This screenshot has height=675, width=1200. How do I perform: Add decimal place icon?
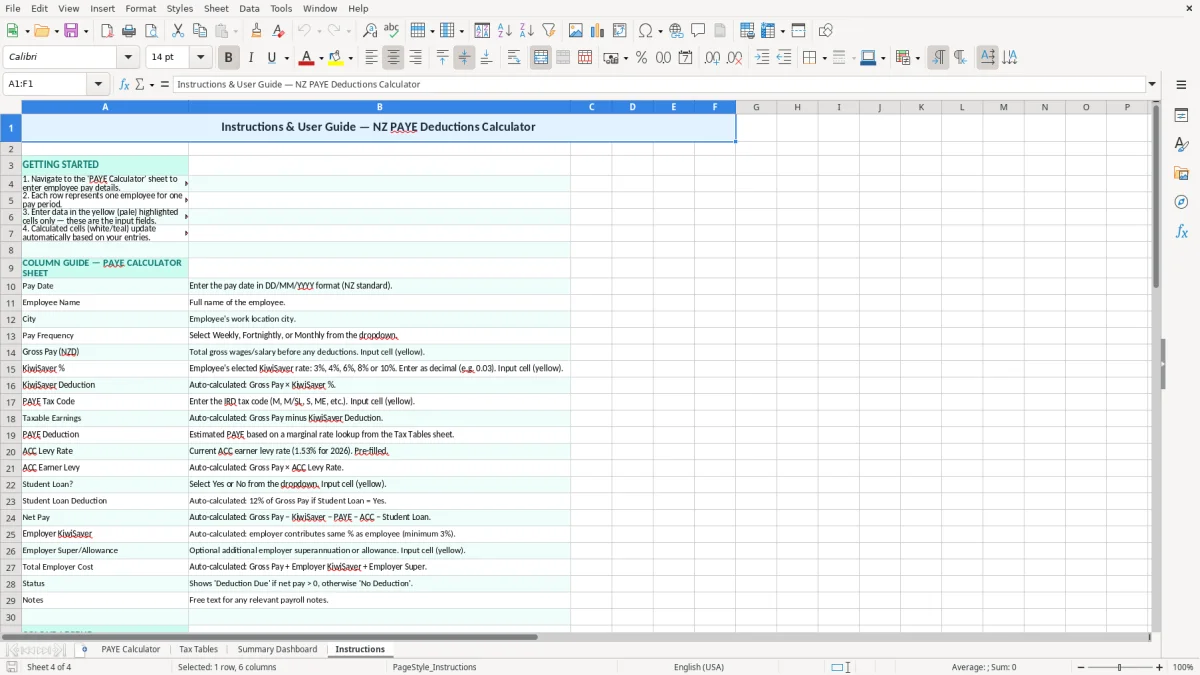712,58
